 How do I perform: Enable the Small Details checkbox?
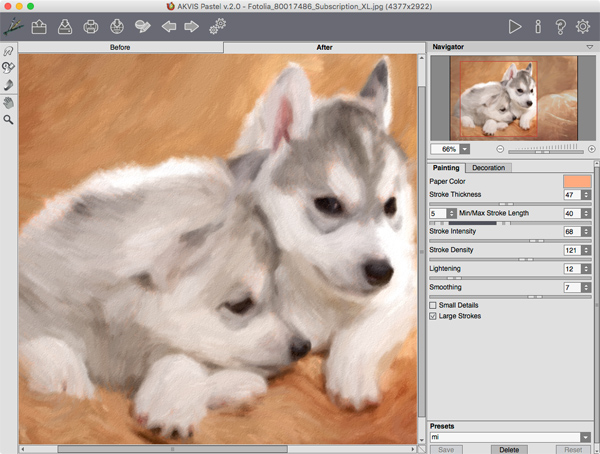point(433,305)
